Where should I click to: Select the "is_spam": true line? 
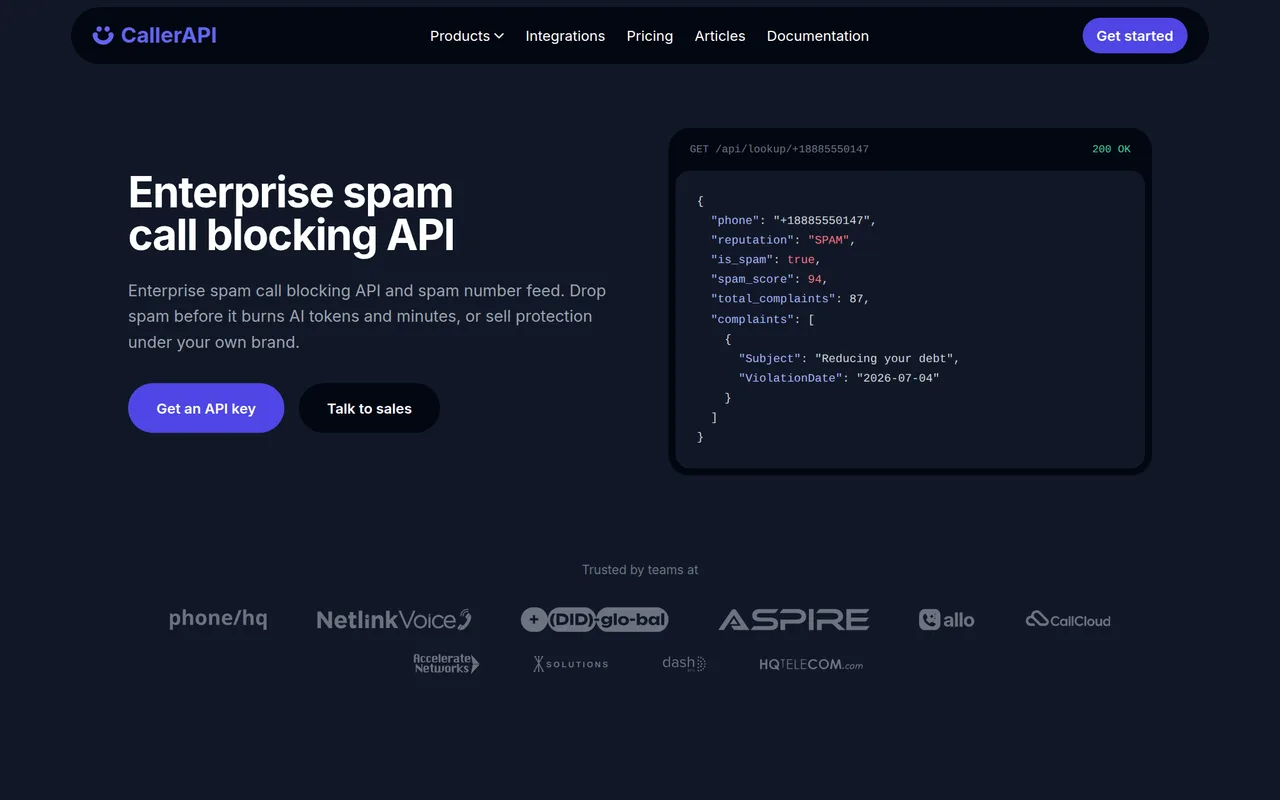(x=766, y=260)
